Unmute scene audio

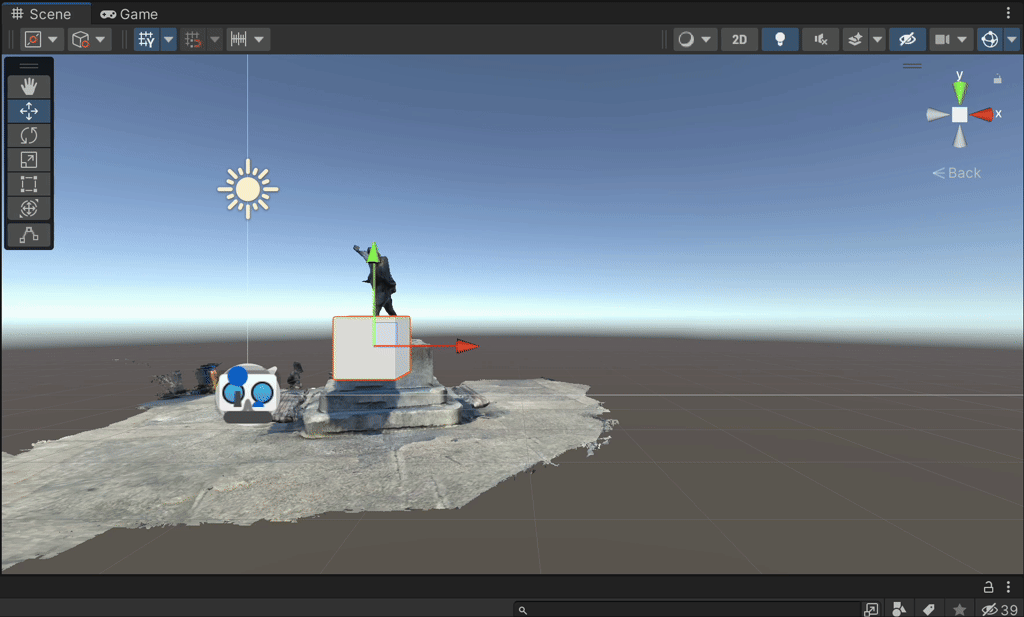tap(820, 39)
